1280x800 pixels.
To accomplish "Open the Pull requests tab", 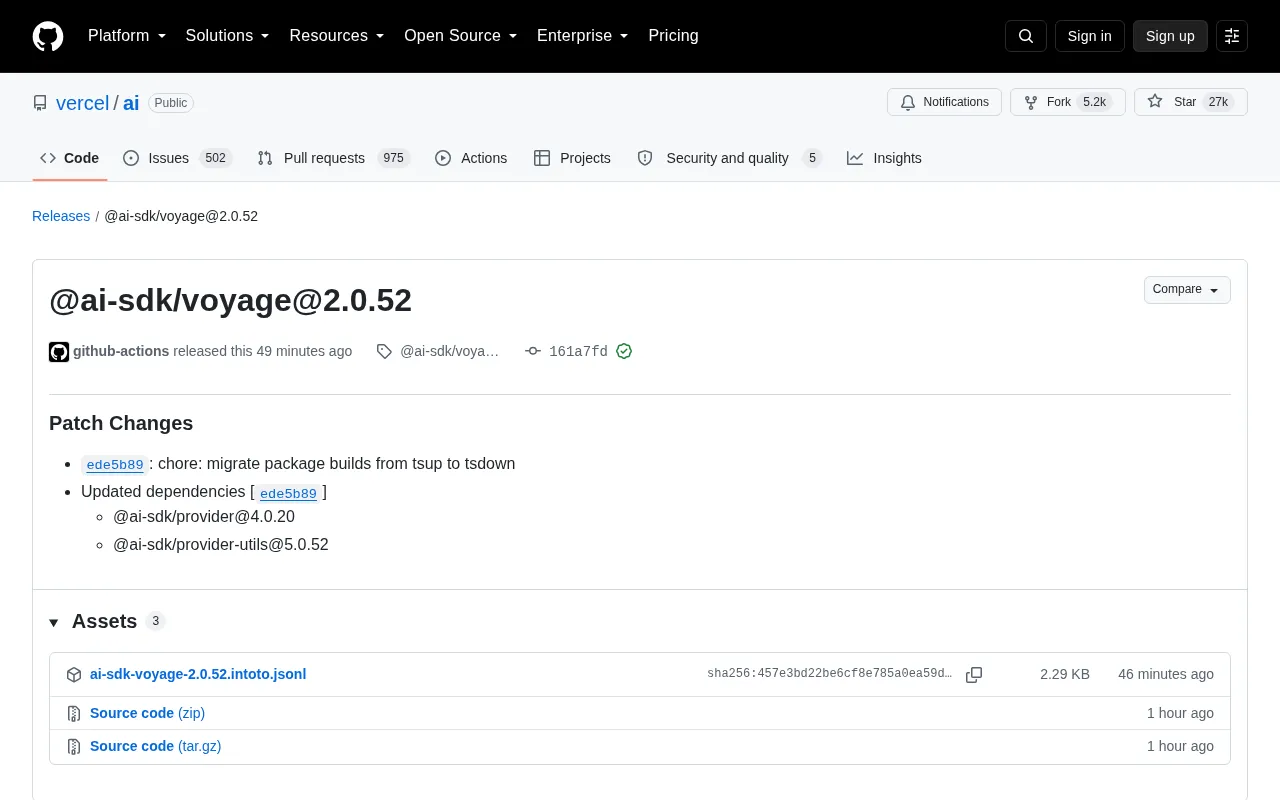I will tap(333, 158).
